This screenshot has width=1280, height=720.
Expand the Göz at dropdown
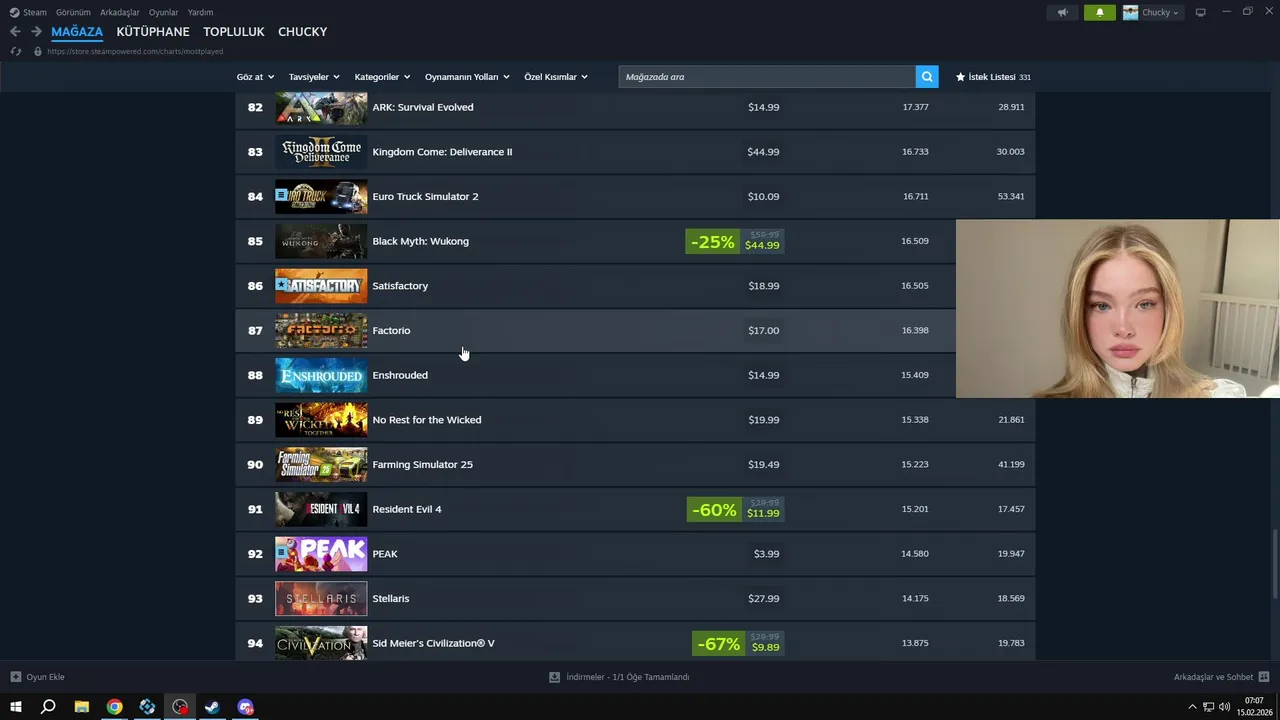(x=255, y=77)
